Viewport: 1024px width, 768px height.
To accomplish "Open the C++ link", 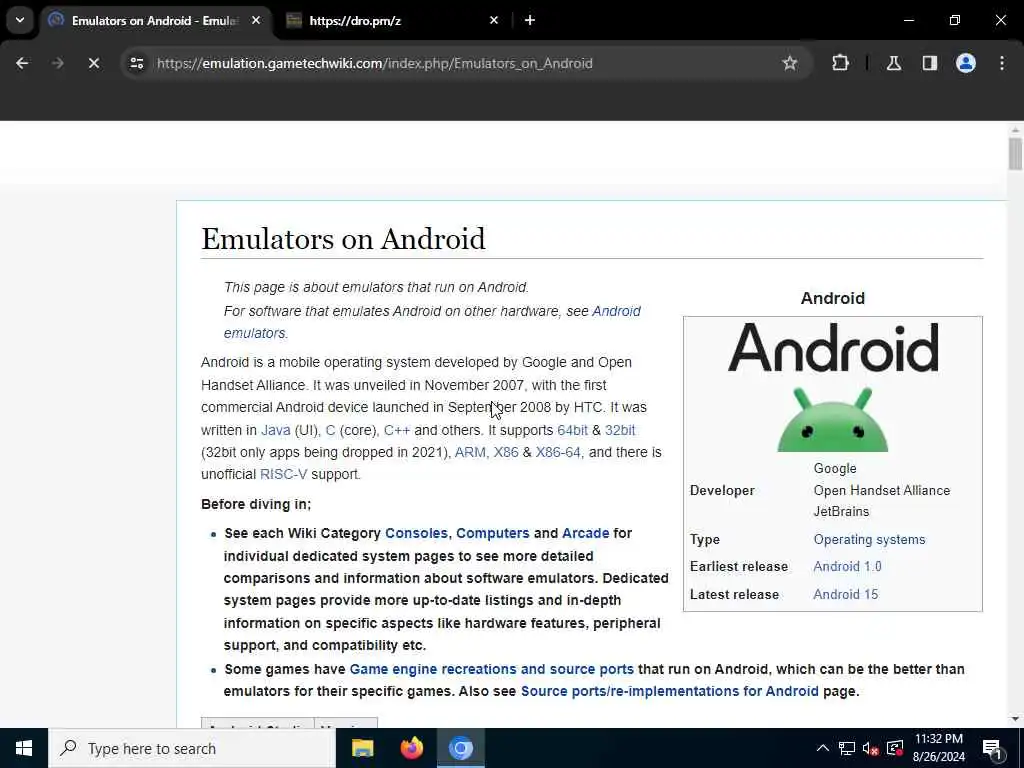I will click(x=396, y=430).
